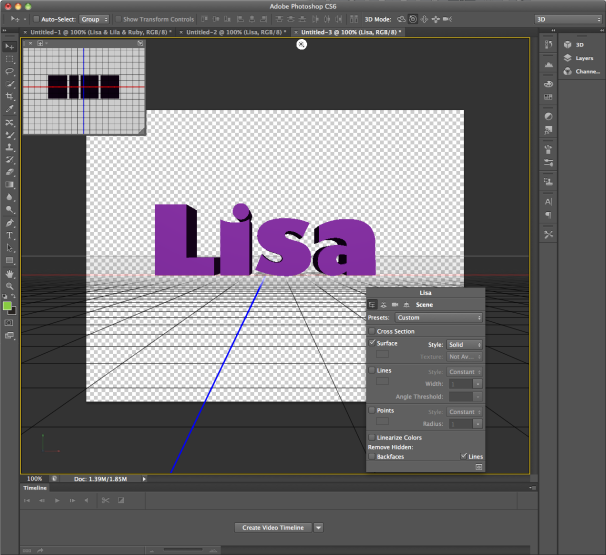Open the timeline type arrow beside Create Video Timeline

[319, 527]
